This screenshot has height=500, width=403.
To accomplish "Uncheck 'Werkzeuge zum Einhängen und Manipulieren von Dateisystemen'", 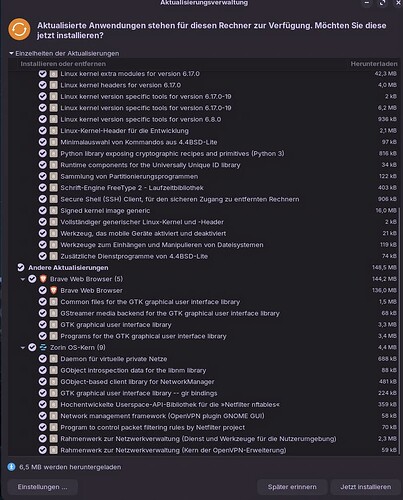I will click(42, 245).
